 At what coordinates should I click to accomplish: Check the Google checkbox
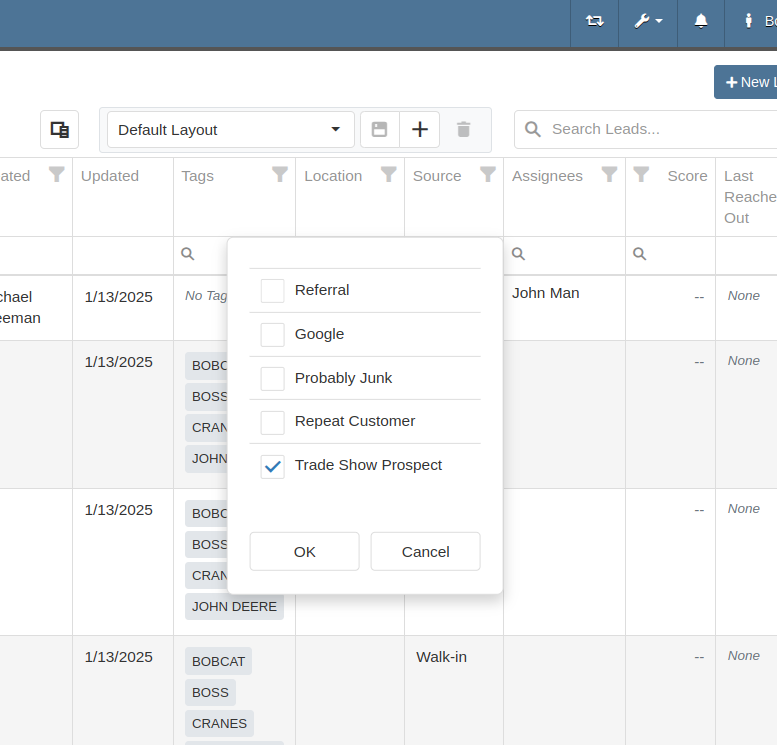(x=273, y=335)
